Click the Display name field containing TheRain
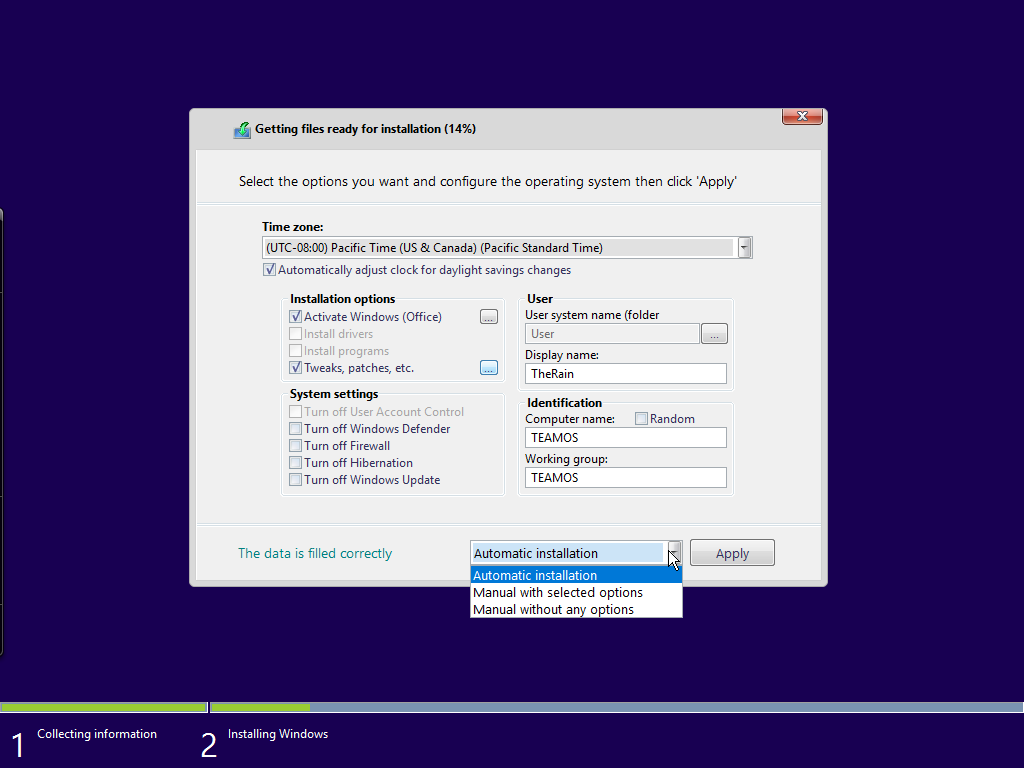Screen dimensions: 1024x768 [626, 374]
